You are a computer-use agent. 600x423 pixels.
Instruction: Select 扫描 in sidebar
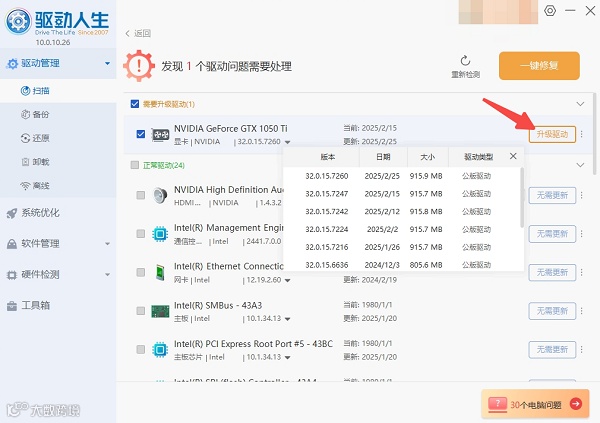58,91
